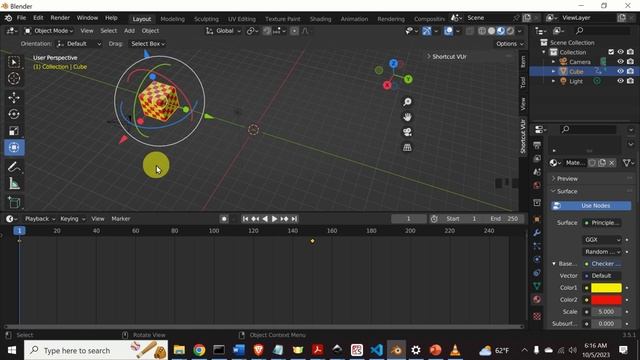
Task: Click the X axis on navigation gizmo
Action: click(387, 85)
